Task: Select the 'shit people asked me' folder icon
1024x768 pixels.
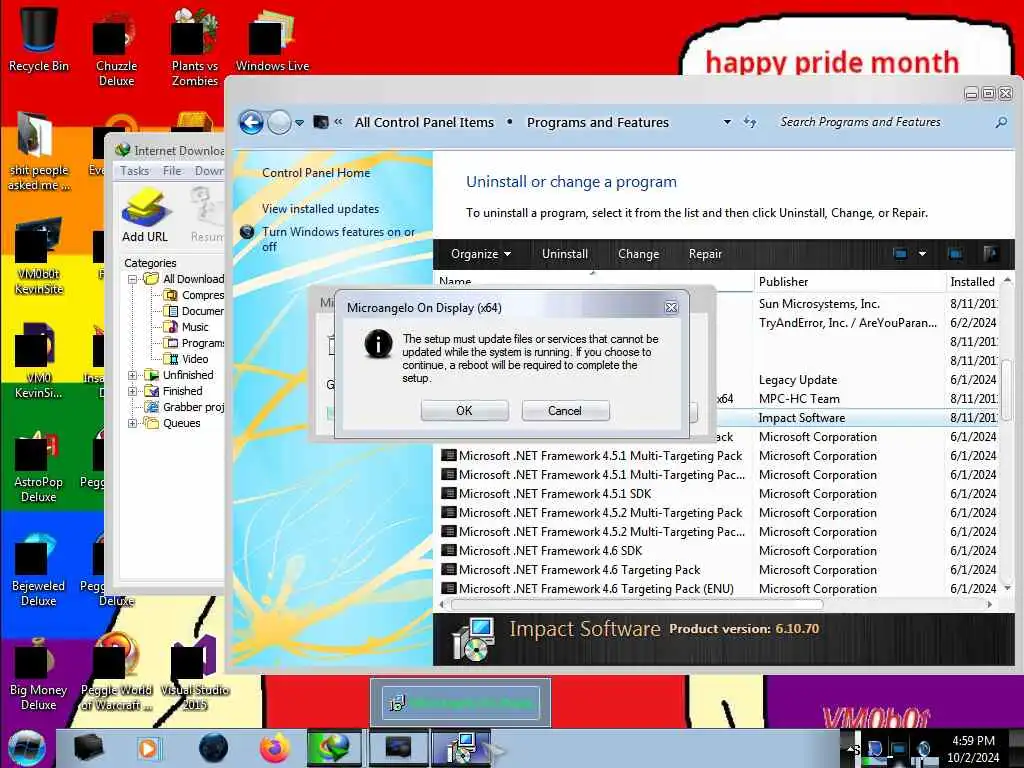Action: click(39, 152)
